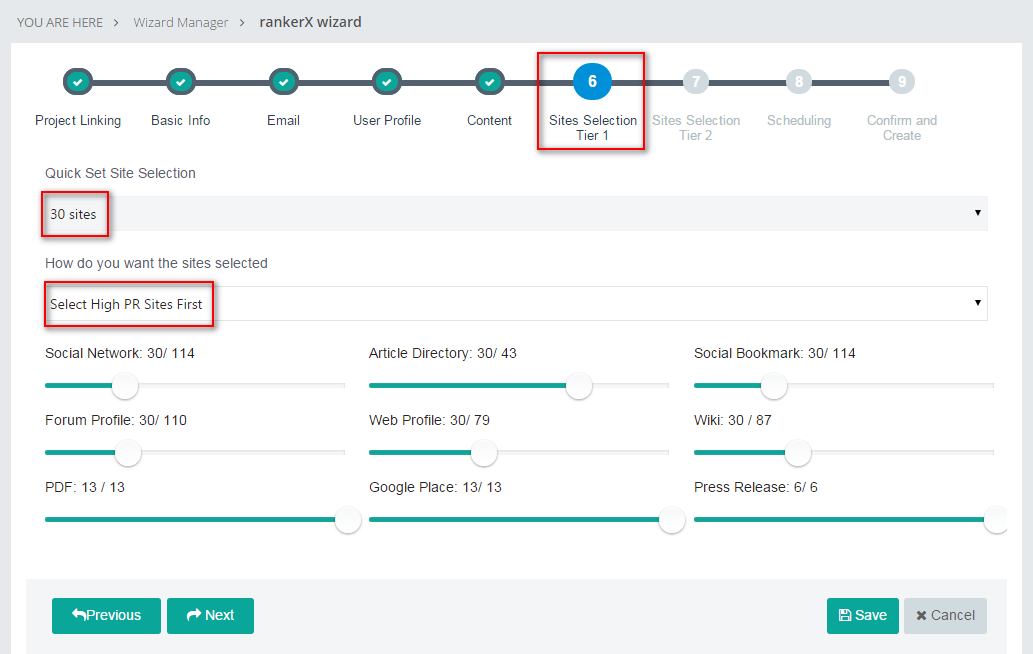
Task: Adjust the Social Network slider handle
Action: pos(125,386)
